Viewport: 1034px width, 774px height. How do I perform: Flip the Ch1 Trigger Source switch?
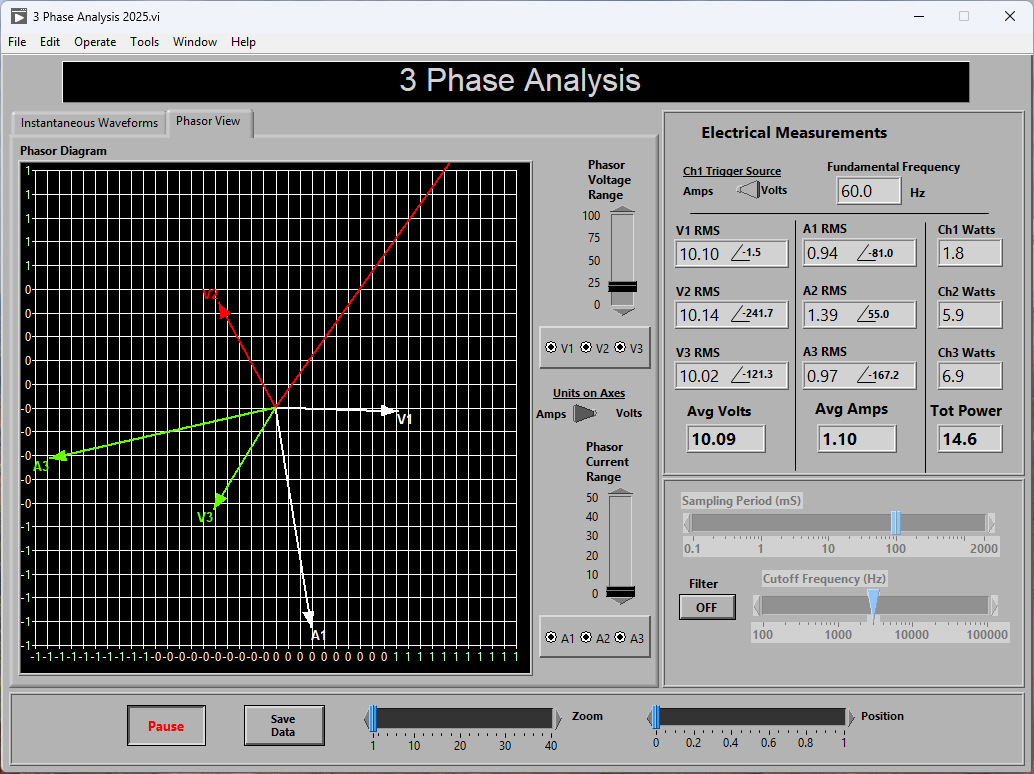[x=747, y=189]
